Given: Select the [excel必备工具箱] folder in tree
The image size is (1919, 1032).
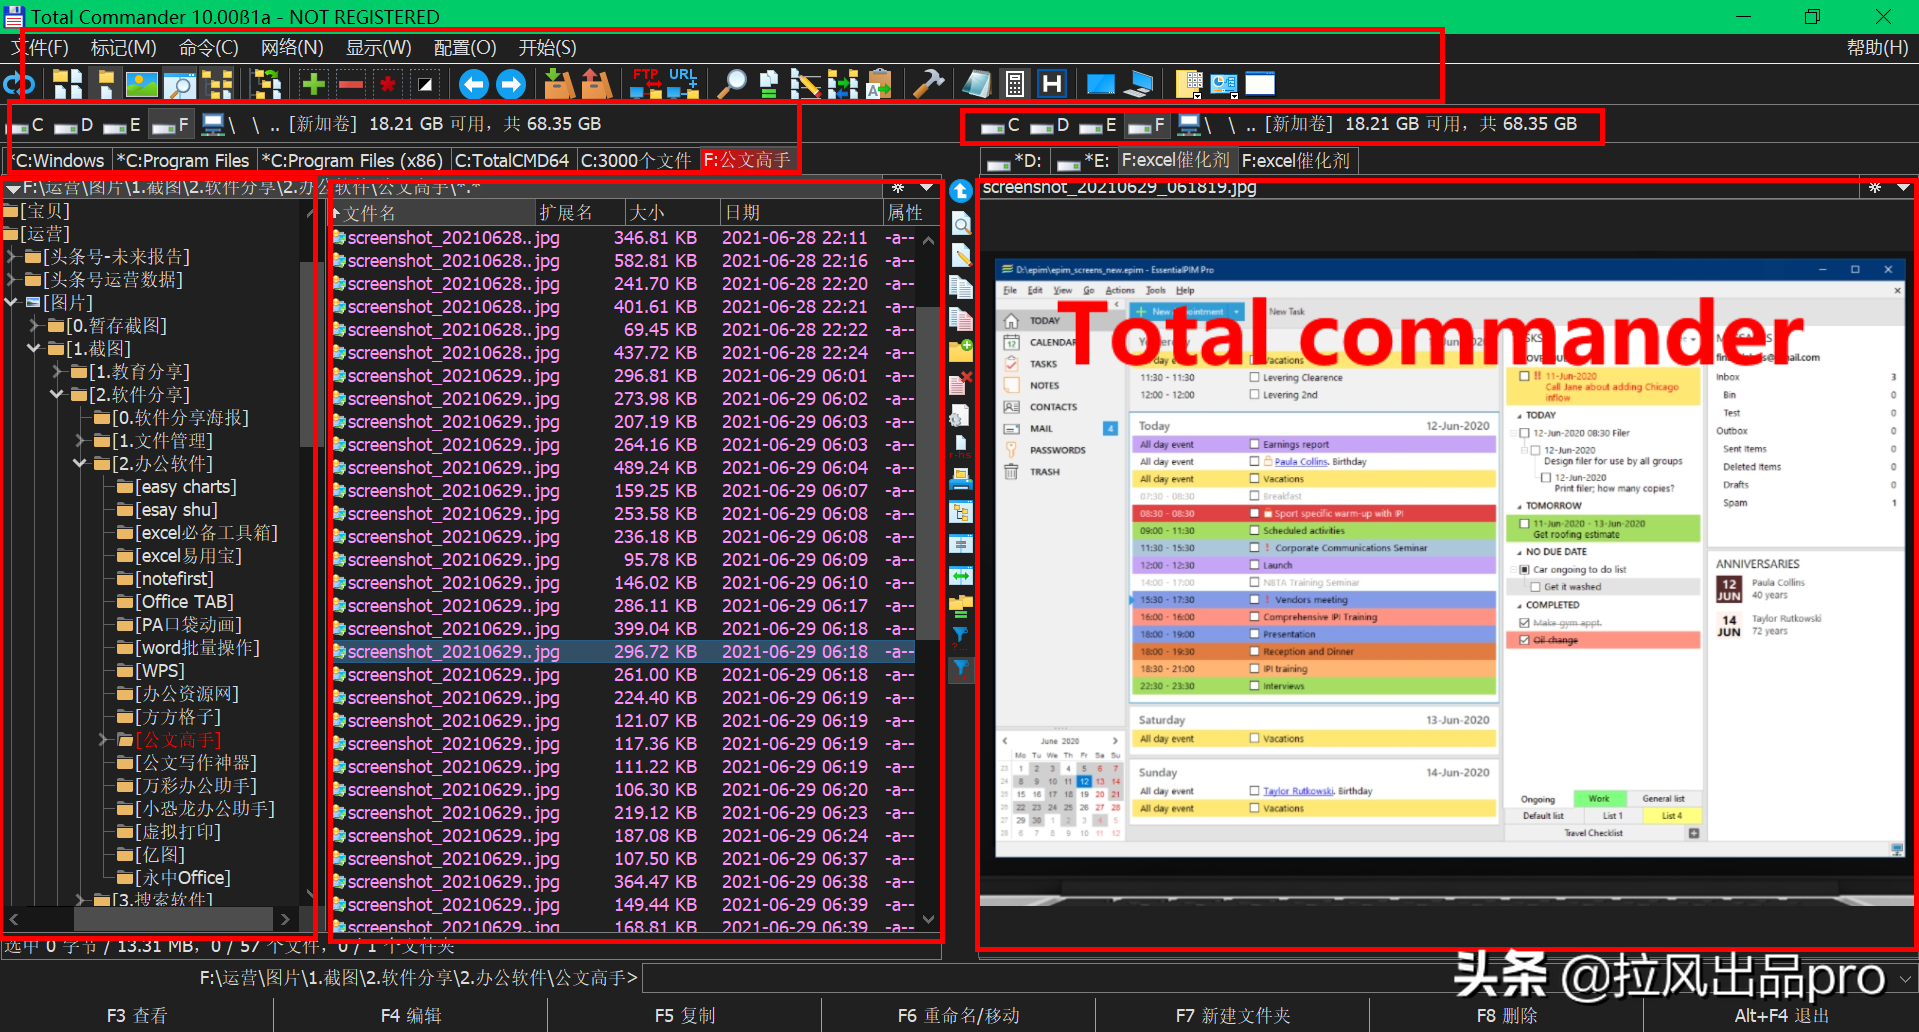Looking at the screenshot, I should (x=206, y=532).
